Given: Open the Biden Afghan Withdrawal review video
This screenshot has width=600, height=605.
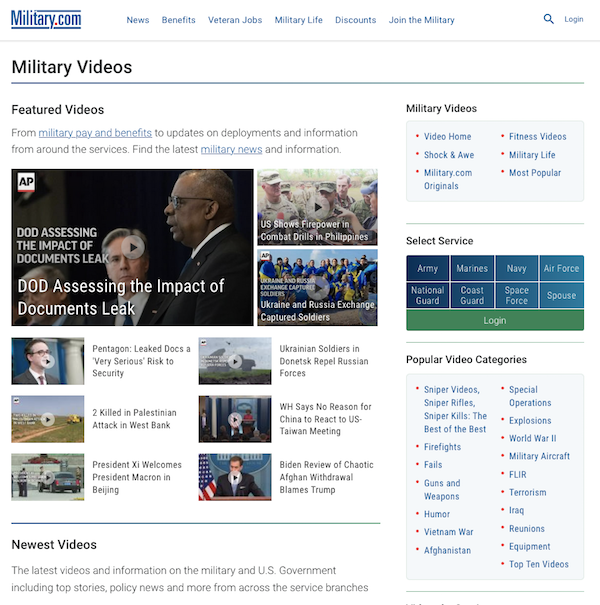Looking at the screenshot, I should [235, 477].
